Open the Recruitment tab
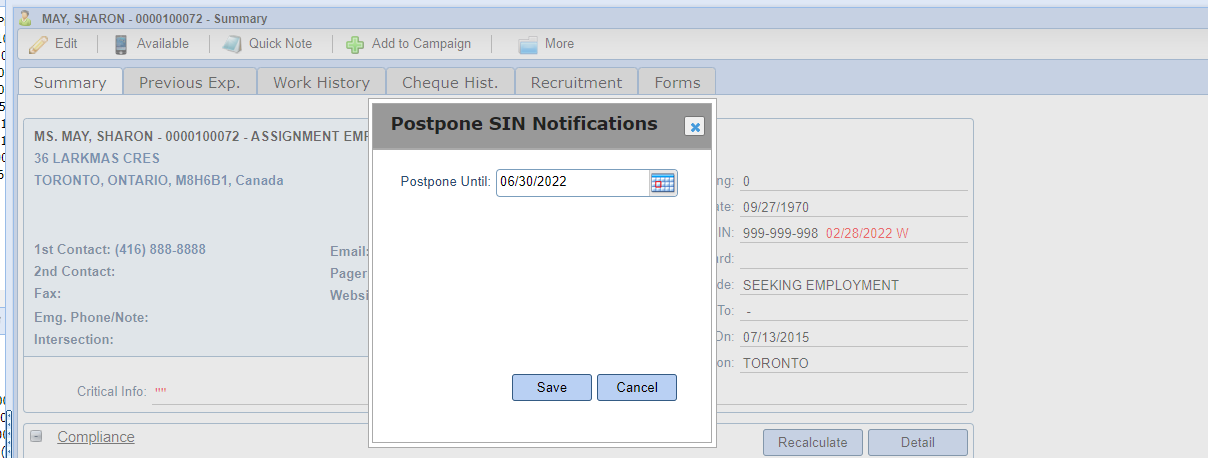 [x=577, y=82]
